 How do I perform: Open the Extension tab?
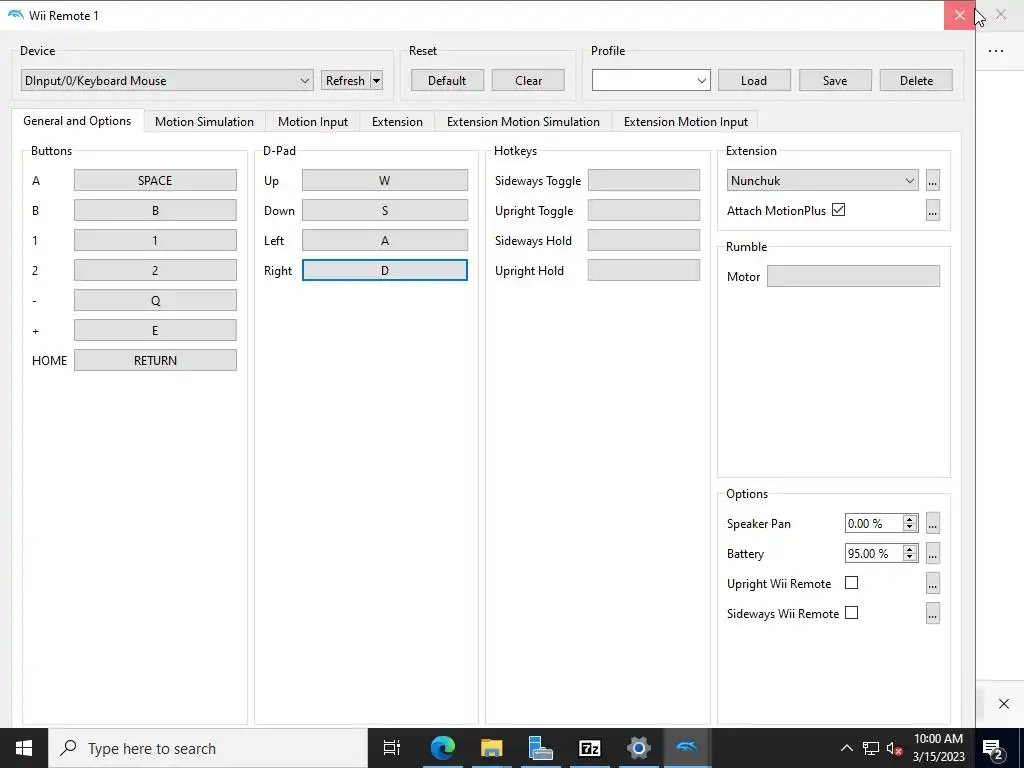(397, 122)
